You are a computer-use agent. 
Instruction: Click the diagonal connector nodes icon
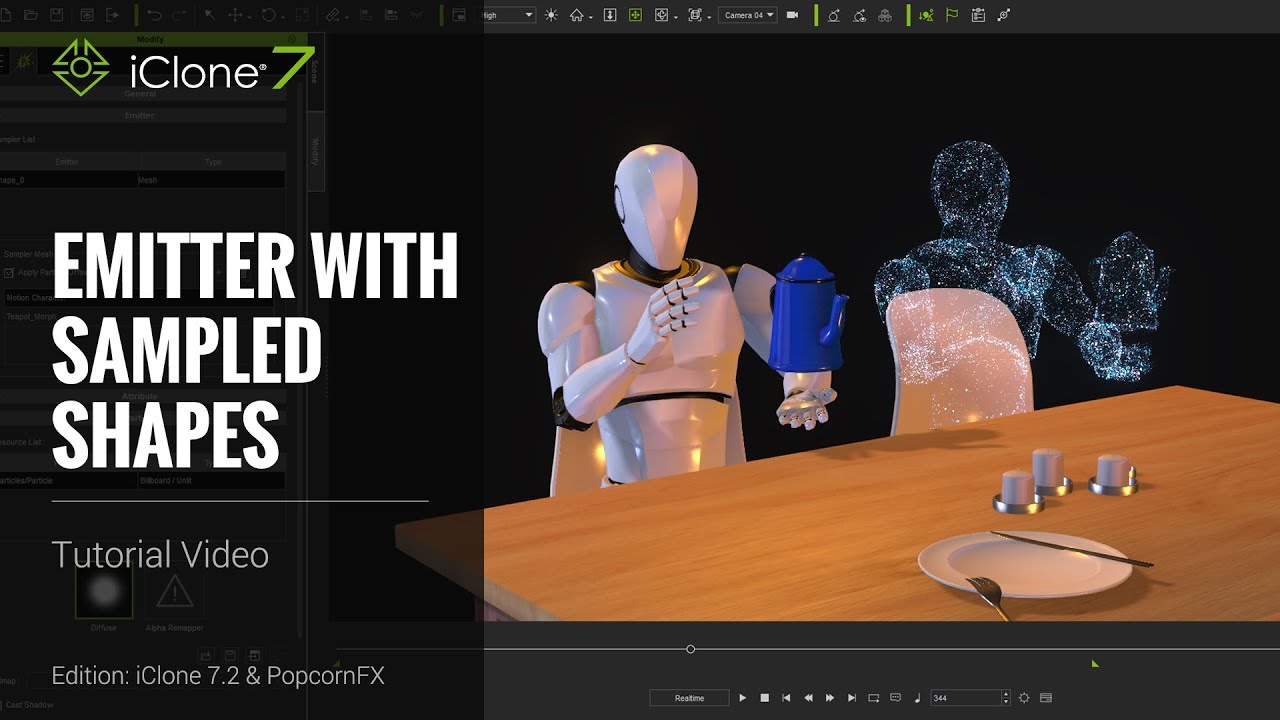pos(1004,15)
